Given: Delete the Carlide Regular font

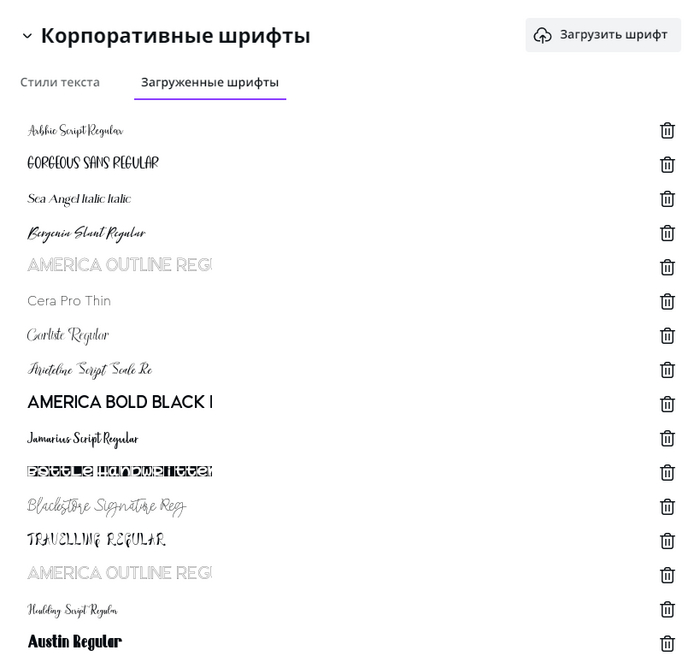Looking at the screenshot, I should pyautogui.click(x=667, y=336).
